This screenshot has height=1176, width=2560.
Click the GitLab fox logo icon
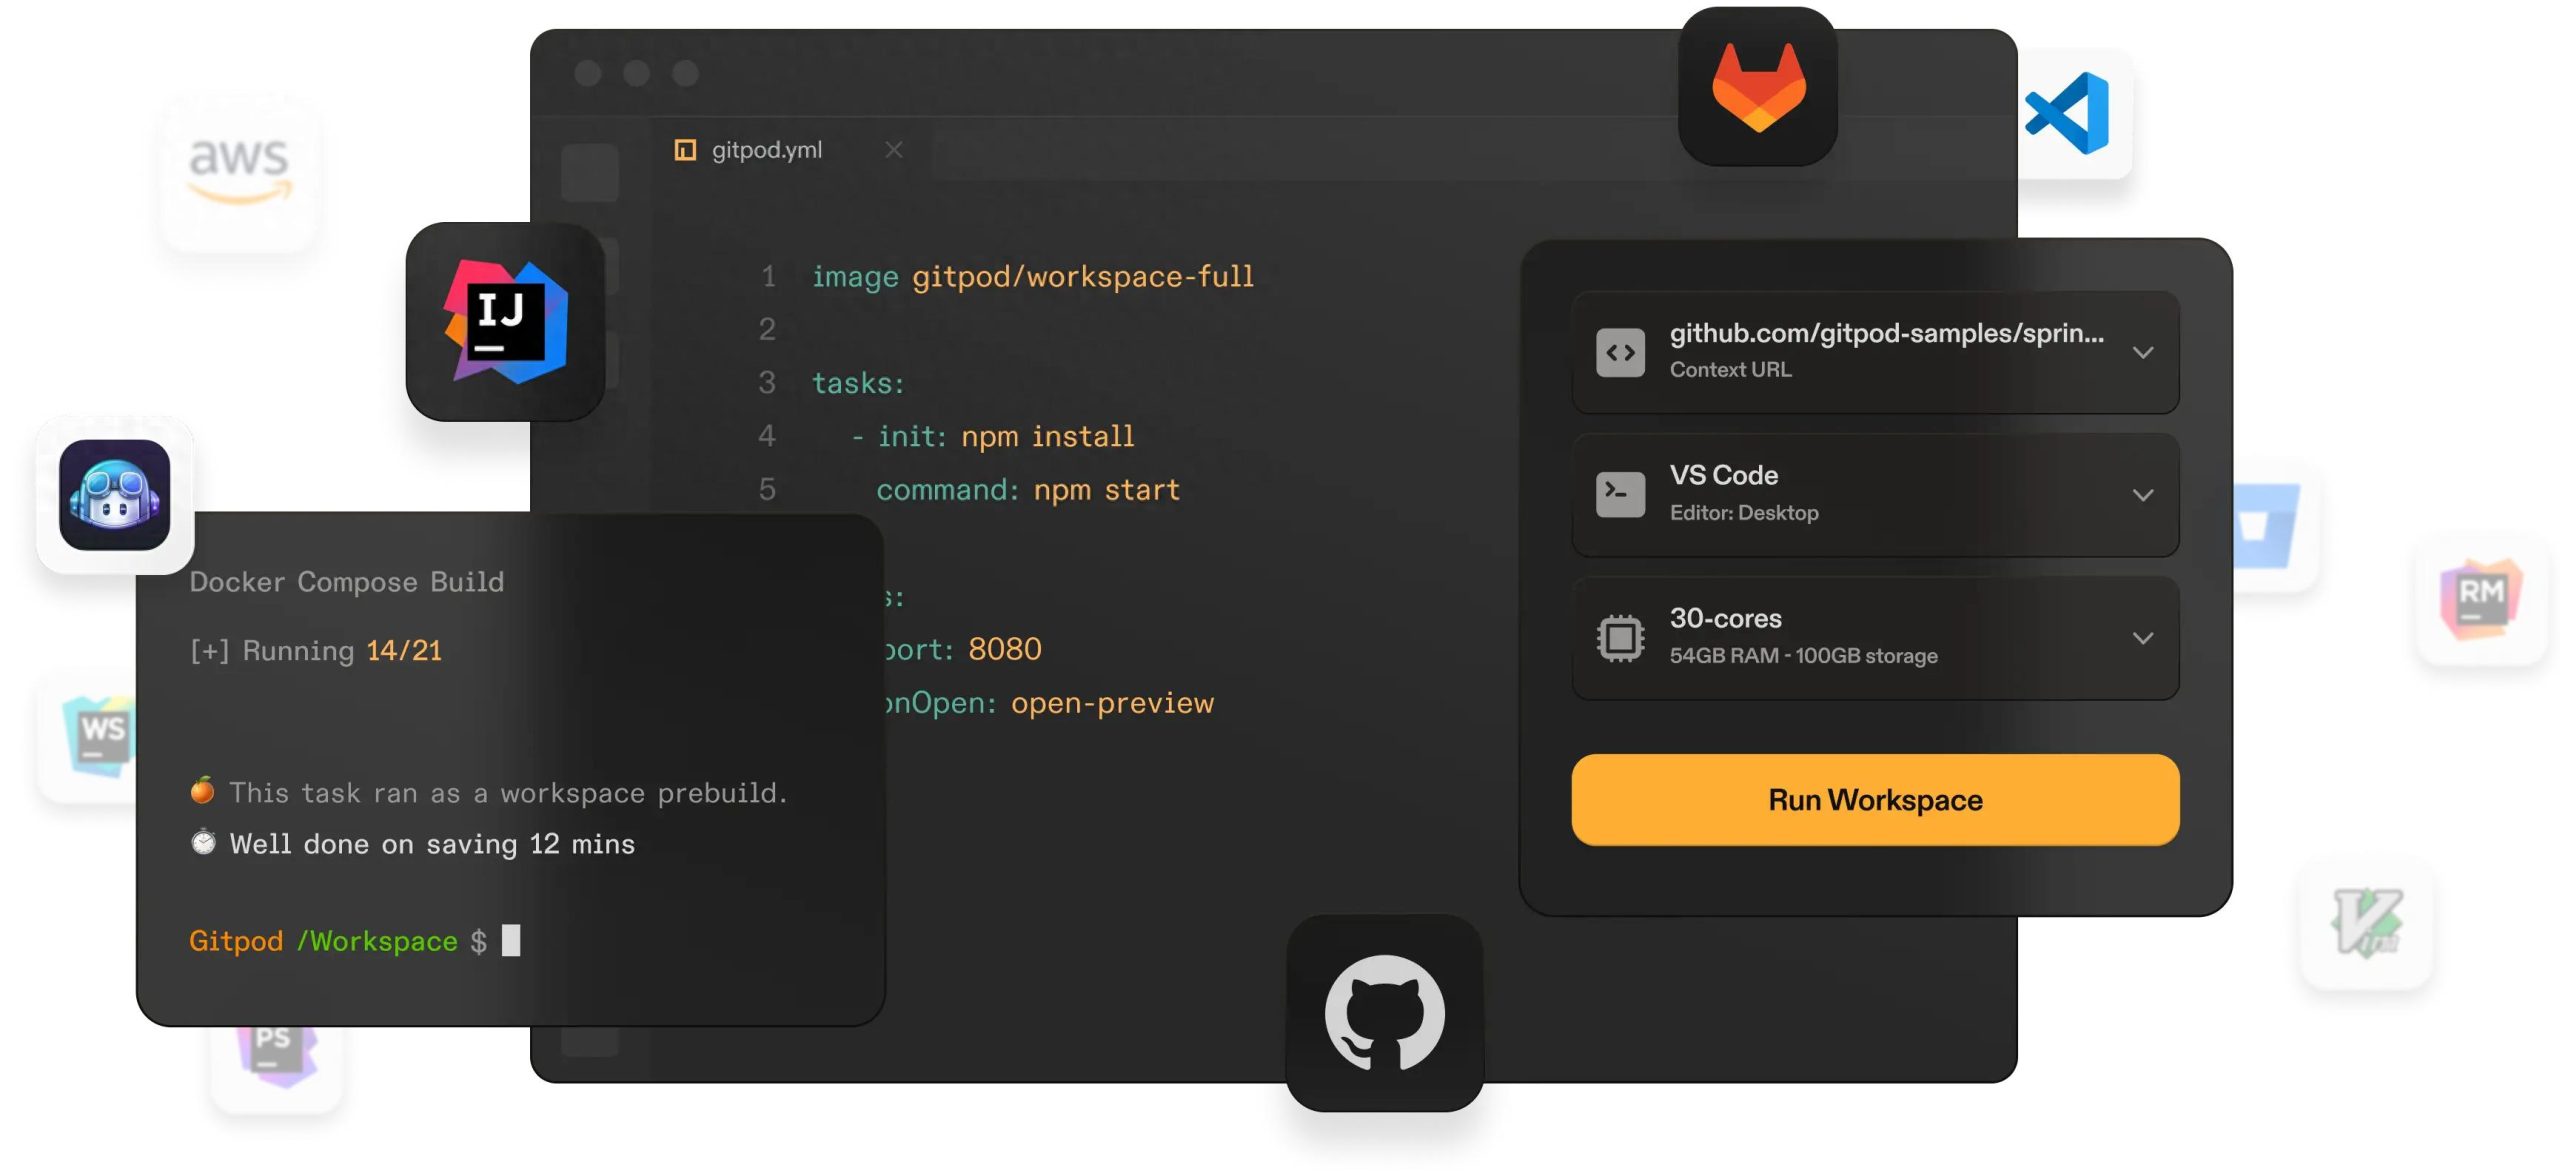click(1757, 88)
